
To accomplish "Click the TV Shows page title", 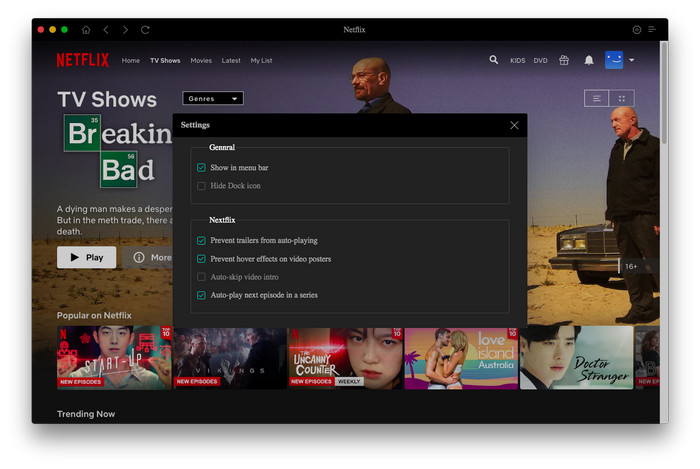I will [107, 100].
